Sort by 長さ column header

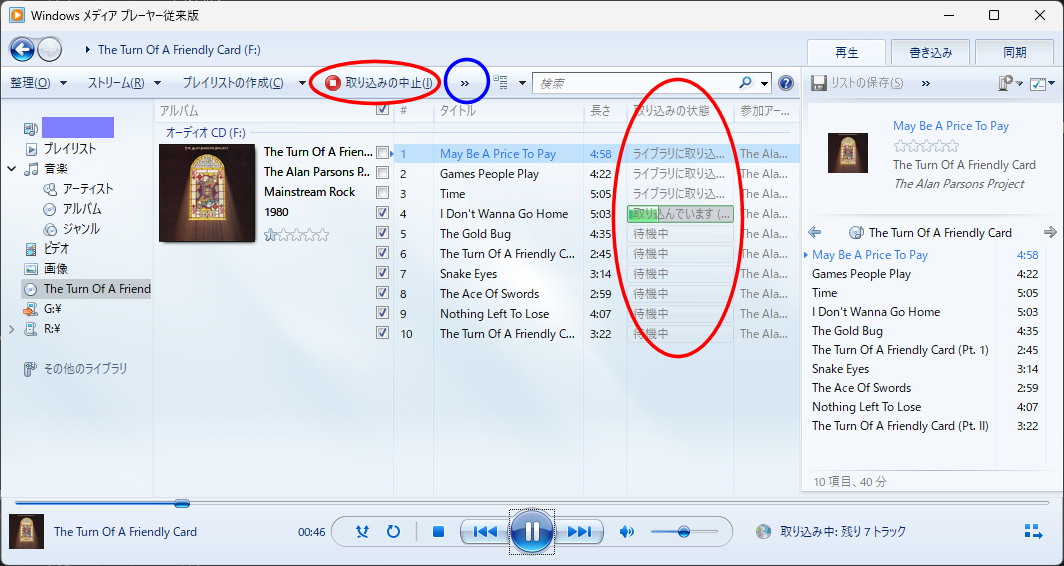pyautogui.click(x=601, y=111)
